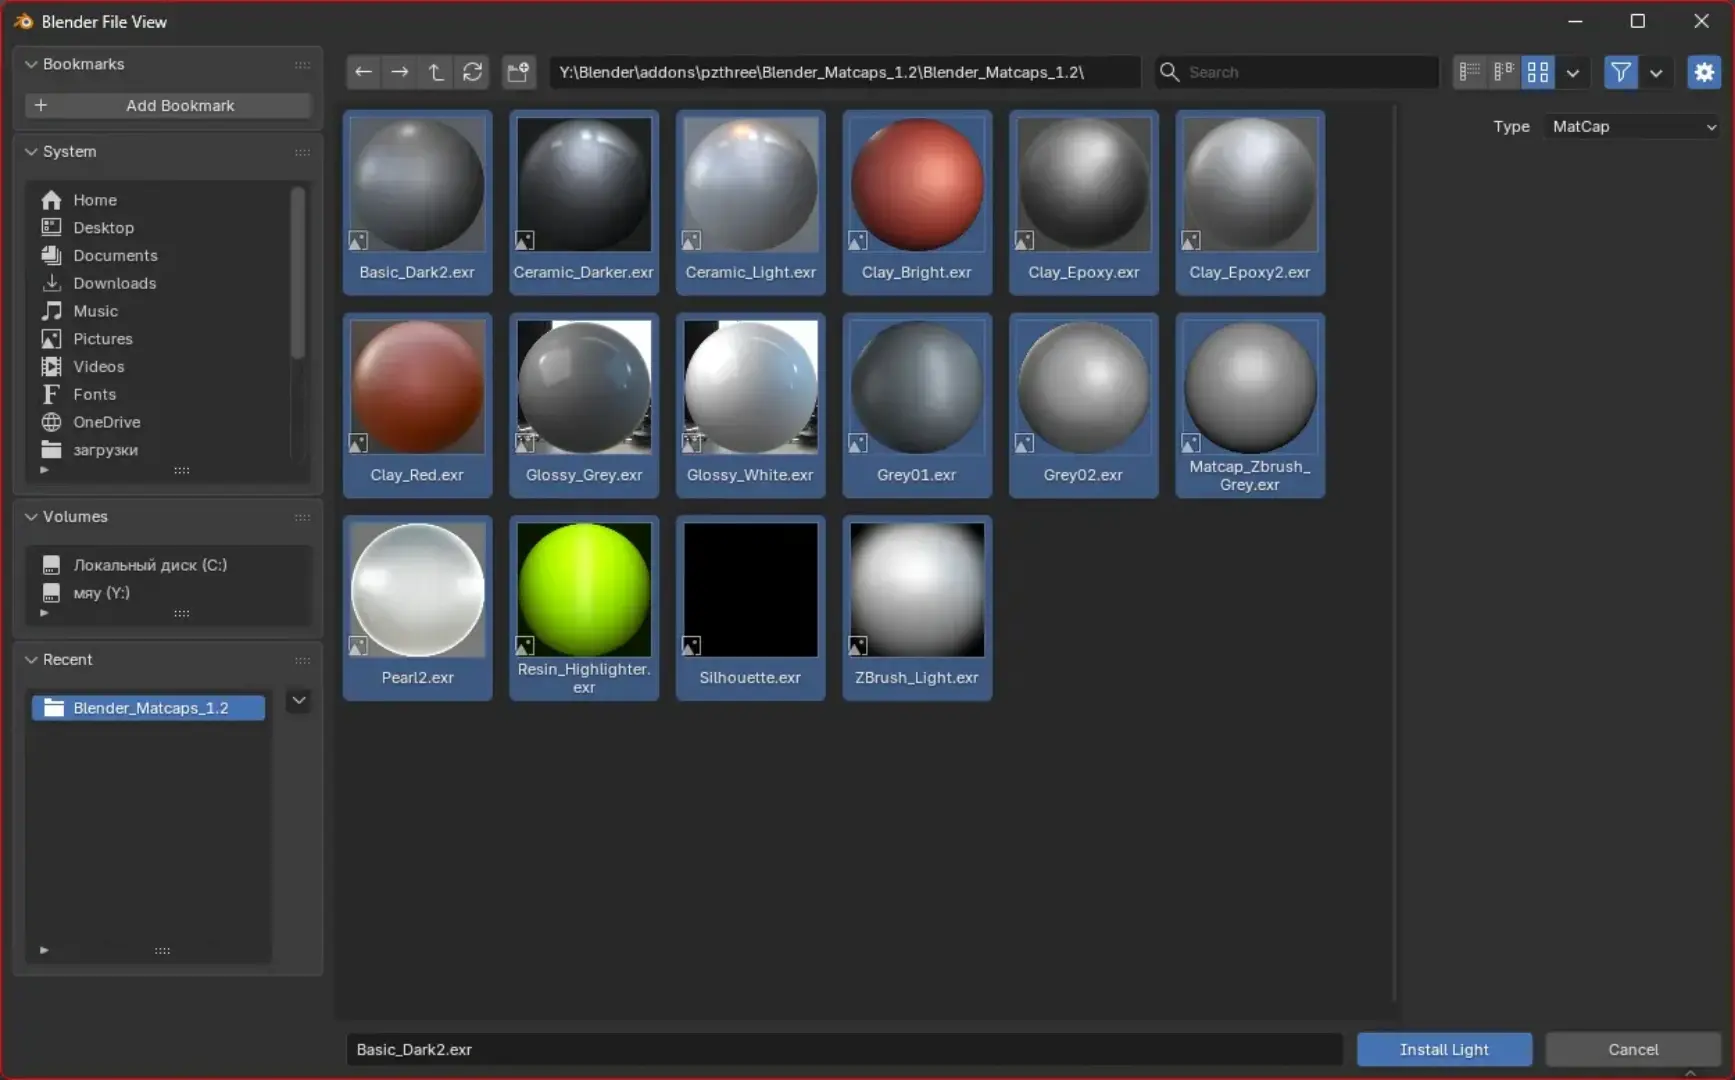Select thumbnail display mode
This screenshot has width=1735, height=1080.
pyautogui.click(x=1538, y=72)
